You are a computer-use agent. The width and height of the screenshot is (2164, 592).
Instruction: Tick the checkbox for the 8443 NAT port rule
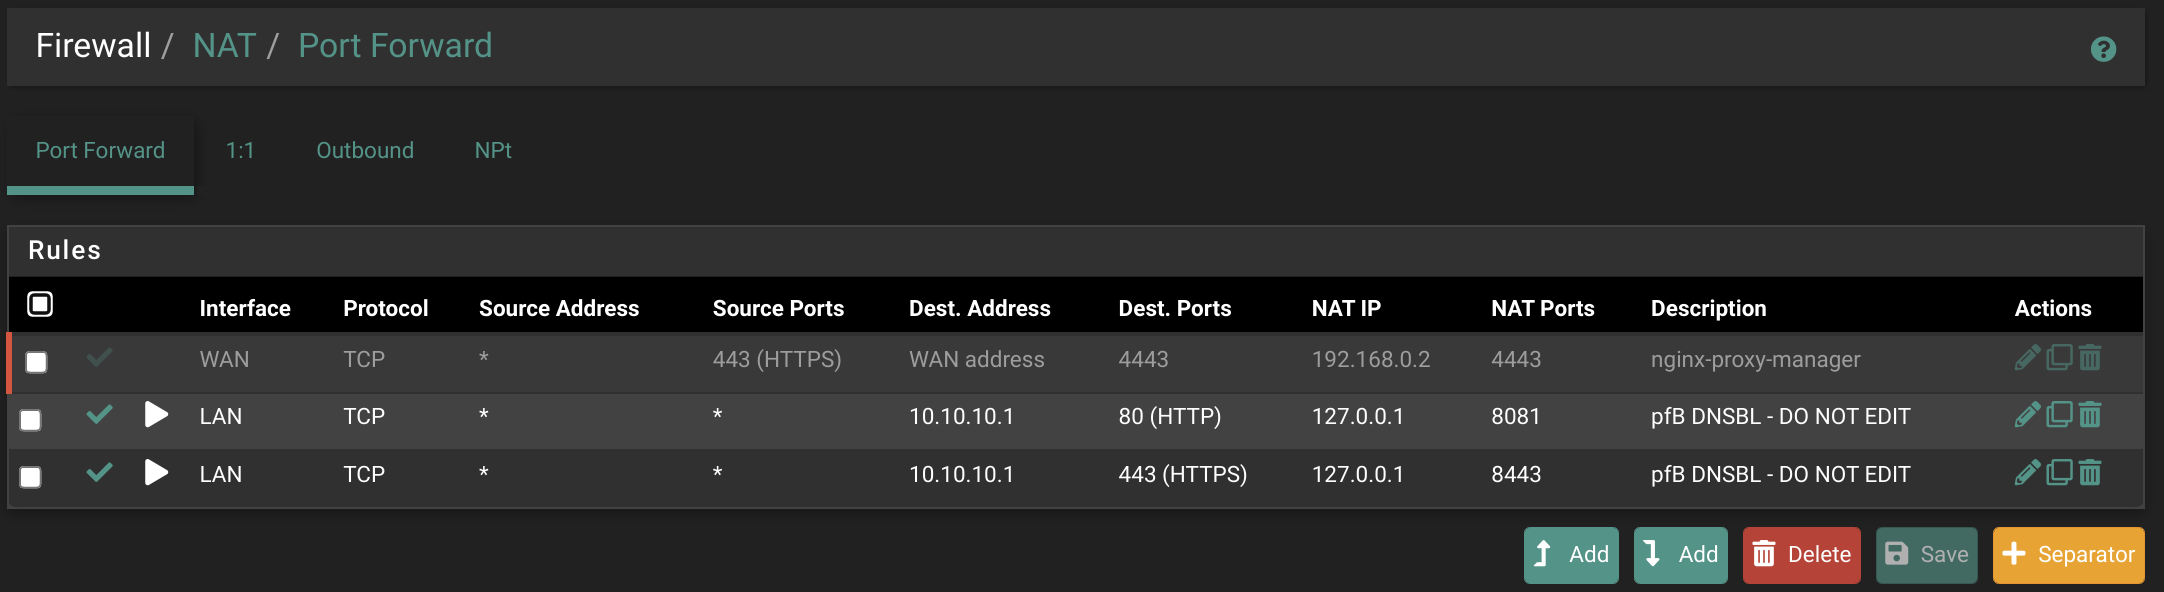[x=31, y=477]
